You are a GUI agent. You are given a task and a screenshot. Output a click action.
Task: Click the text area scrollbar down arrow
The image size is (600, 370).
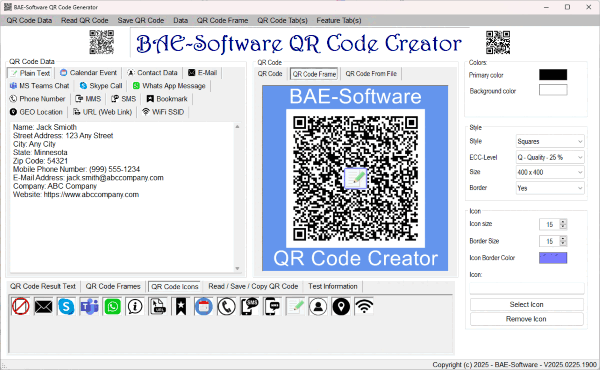[x=237, y=268]
